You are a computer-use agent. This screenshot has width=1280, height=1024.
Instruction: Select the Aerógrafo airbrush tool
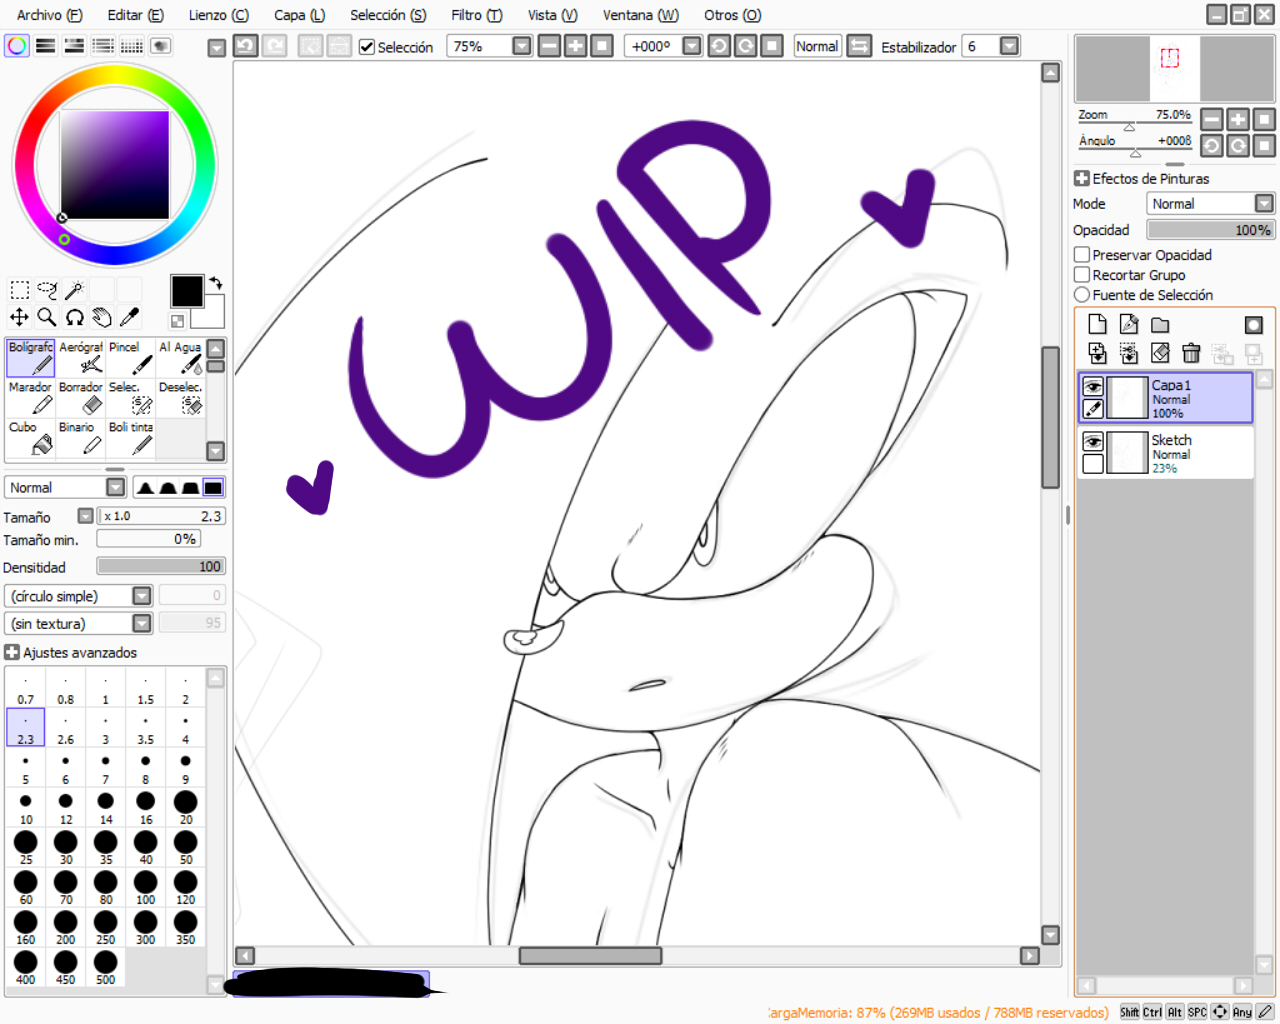(81, 357)
